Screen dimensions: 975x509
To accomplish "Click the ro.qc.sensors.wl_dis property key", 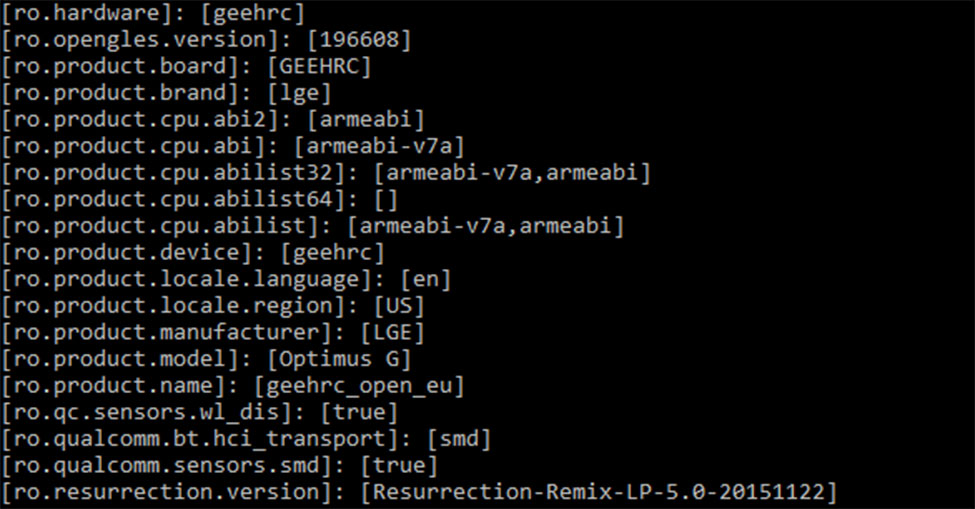I will (155, 412).
